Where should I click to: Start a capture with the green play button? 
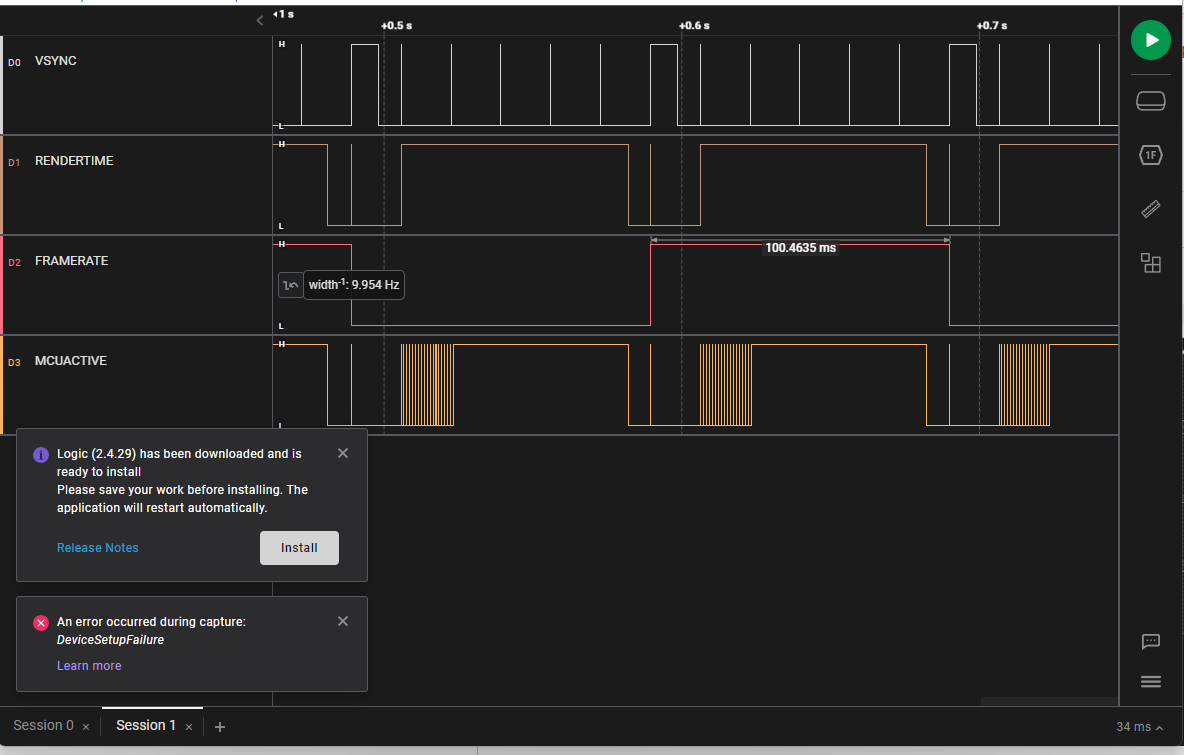pos(1150,40)
